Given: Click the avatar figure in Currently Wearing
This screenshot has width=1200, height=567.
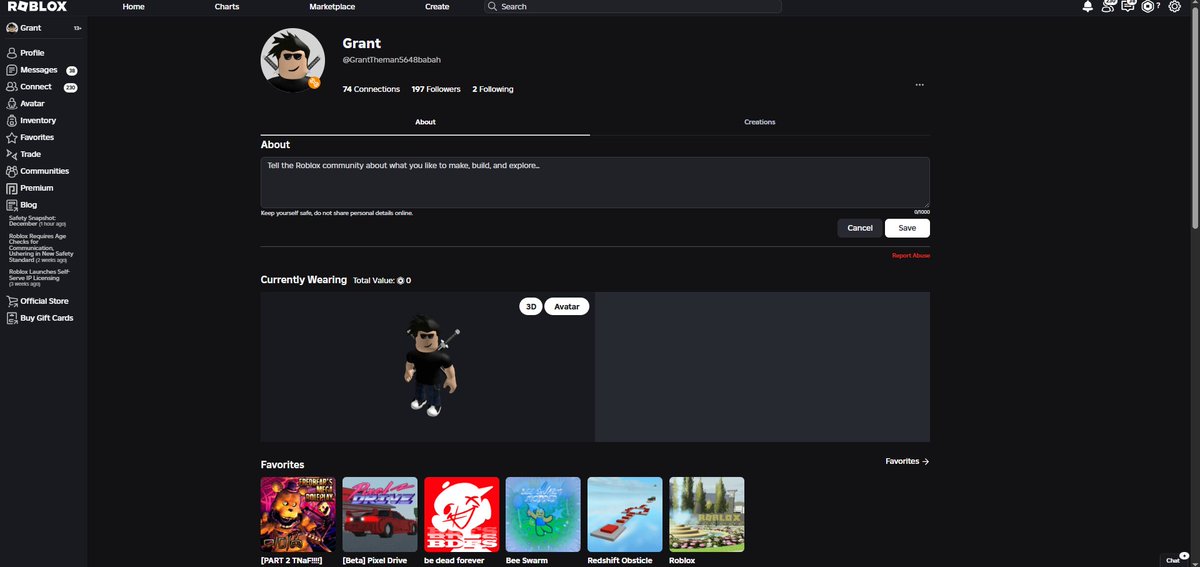Looking at the screenshot, I should click(430, 365).
